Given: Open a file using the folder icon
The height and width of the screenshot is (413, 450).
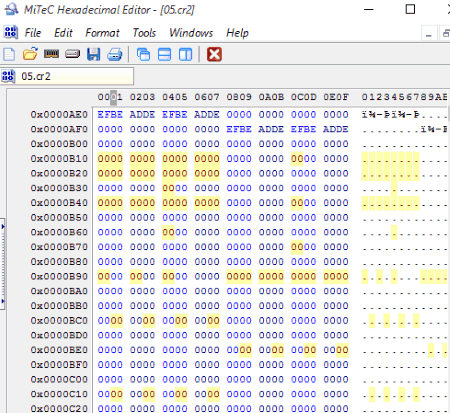Looking at the screenshot, I should pyautogui.click(x=30, y=54).
